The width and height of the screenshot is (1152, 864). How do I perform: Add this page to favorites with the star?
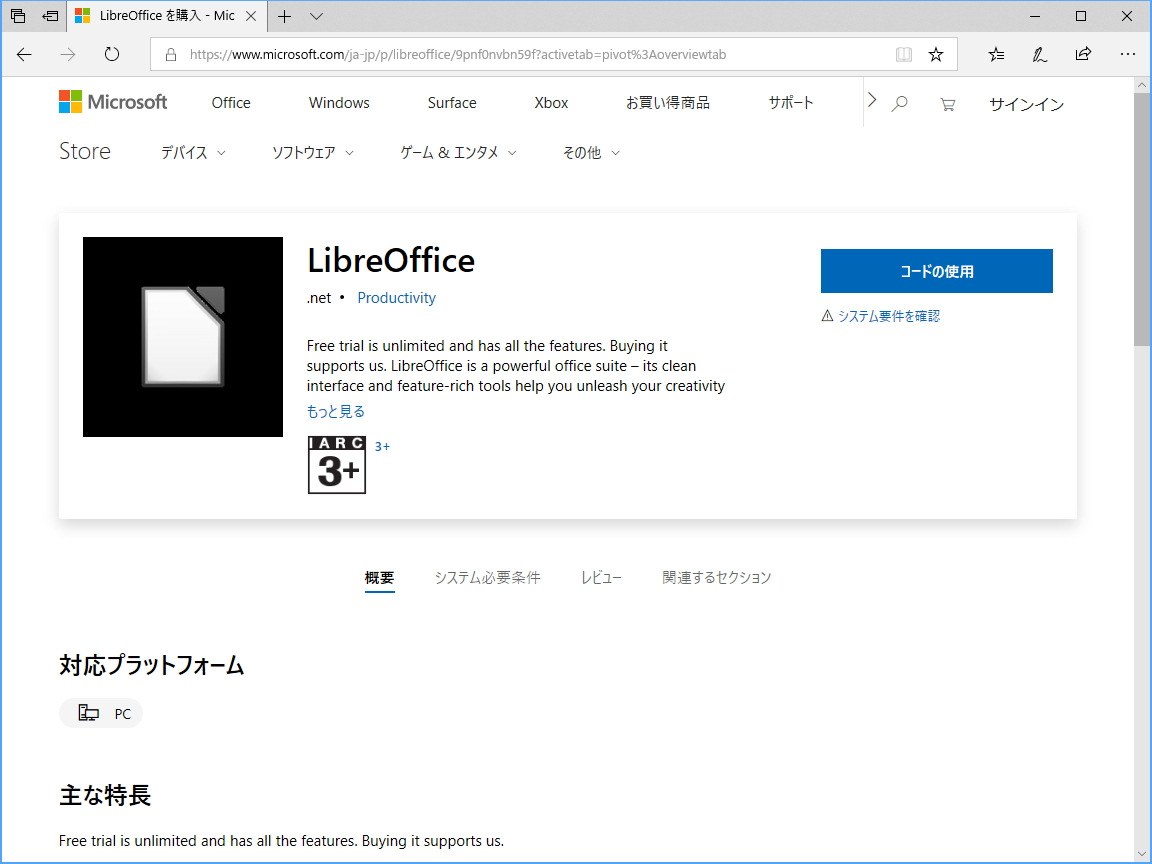936,55
